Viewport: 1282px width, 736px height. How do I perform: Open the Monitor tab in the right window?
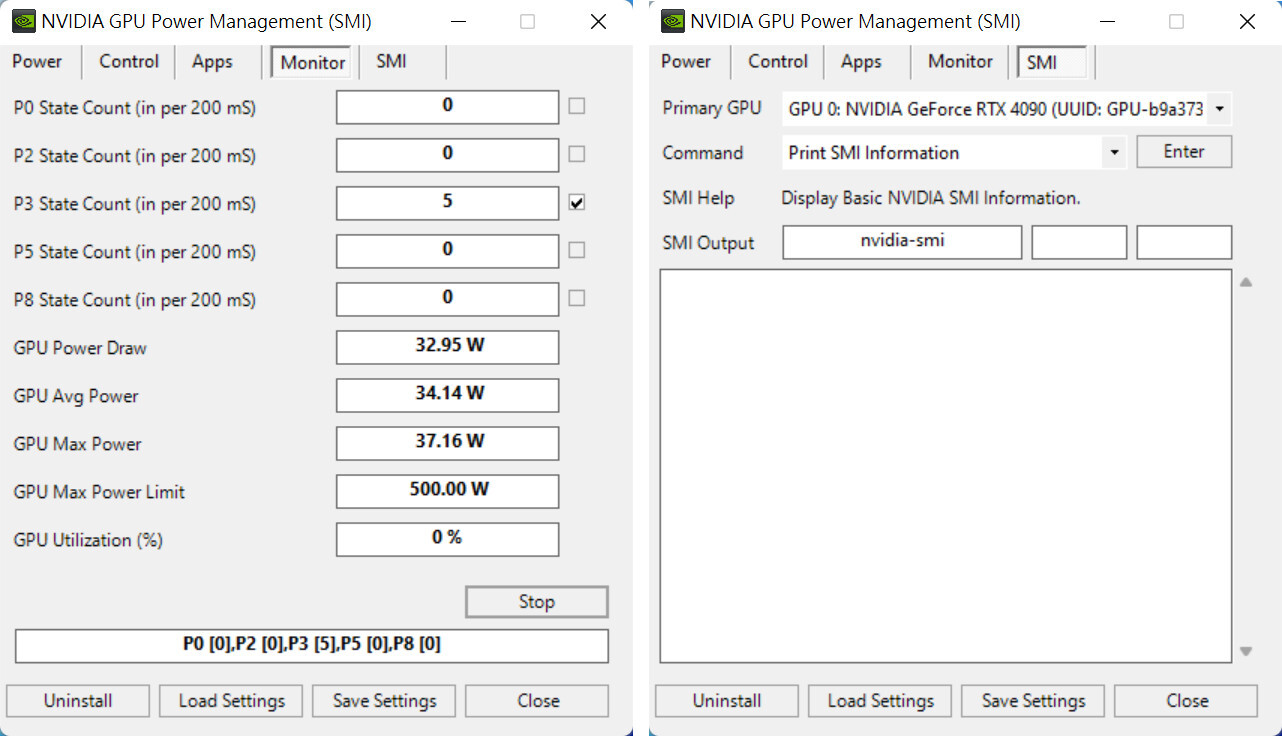pyautogui.click(x=959, y=61)
